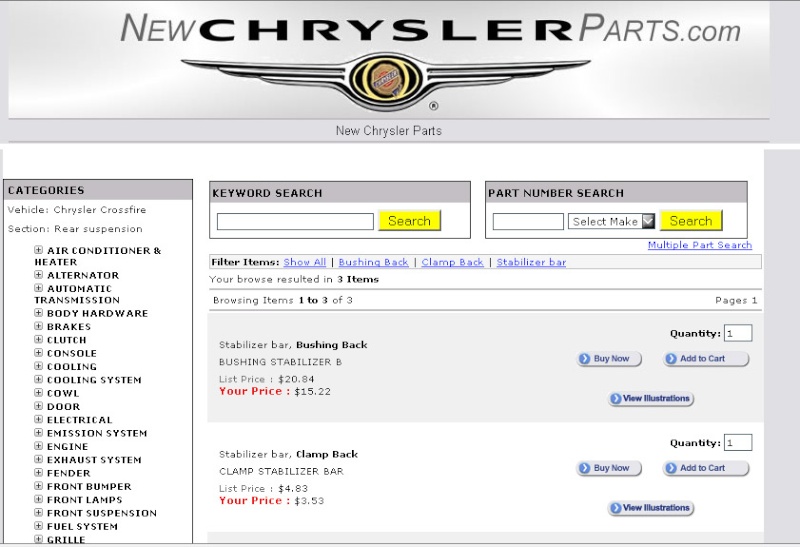800x547 pixels.
Task: Expand the Air Conditioner & Heater category
Action: [x=38, y=250]
